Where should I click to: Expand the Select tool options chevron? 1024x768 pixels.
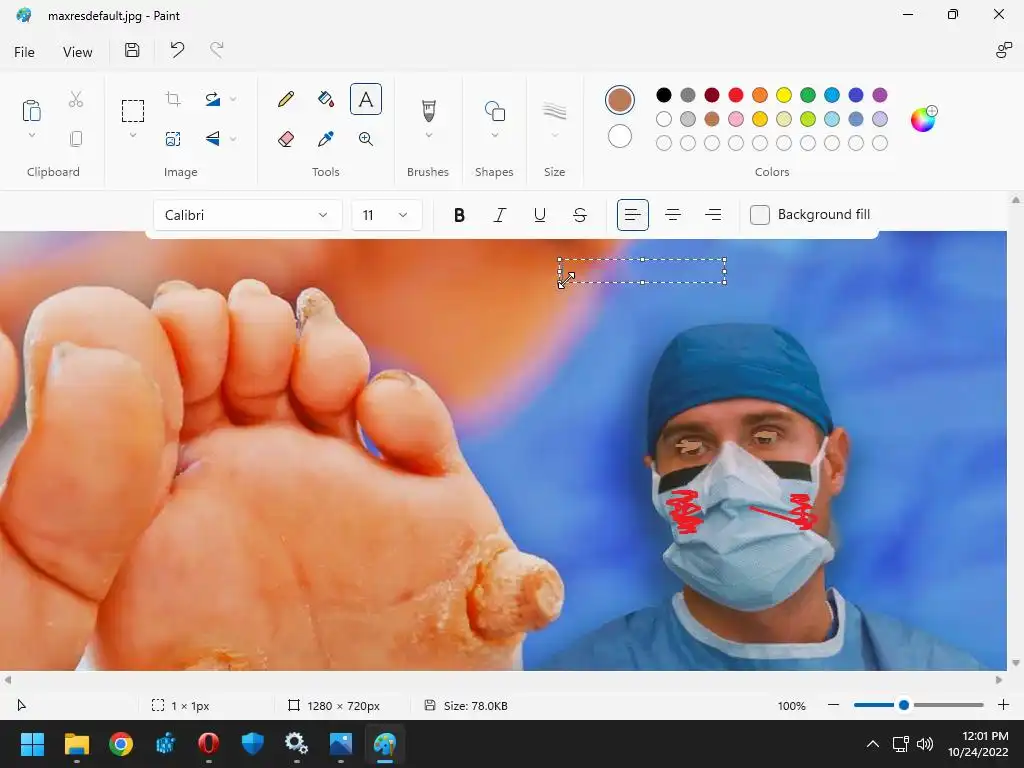point(133,135)
